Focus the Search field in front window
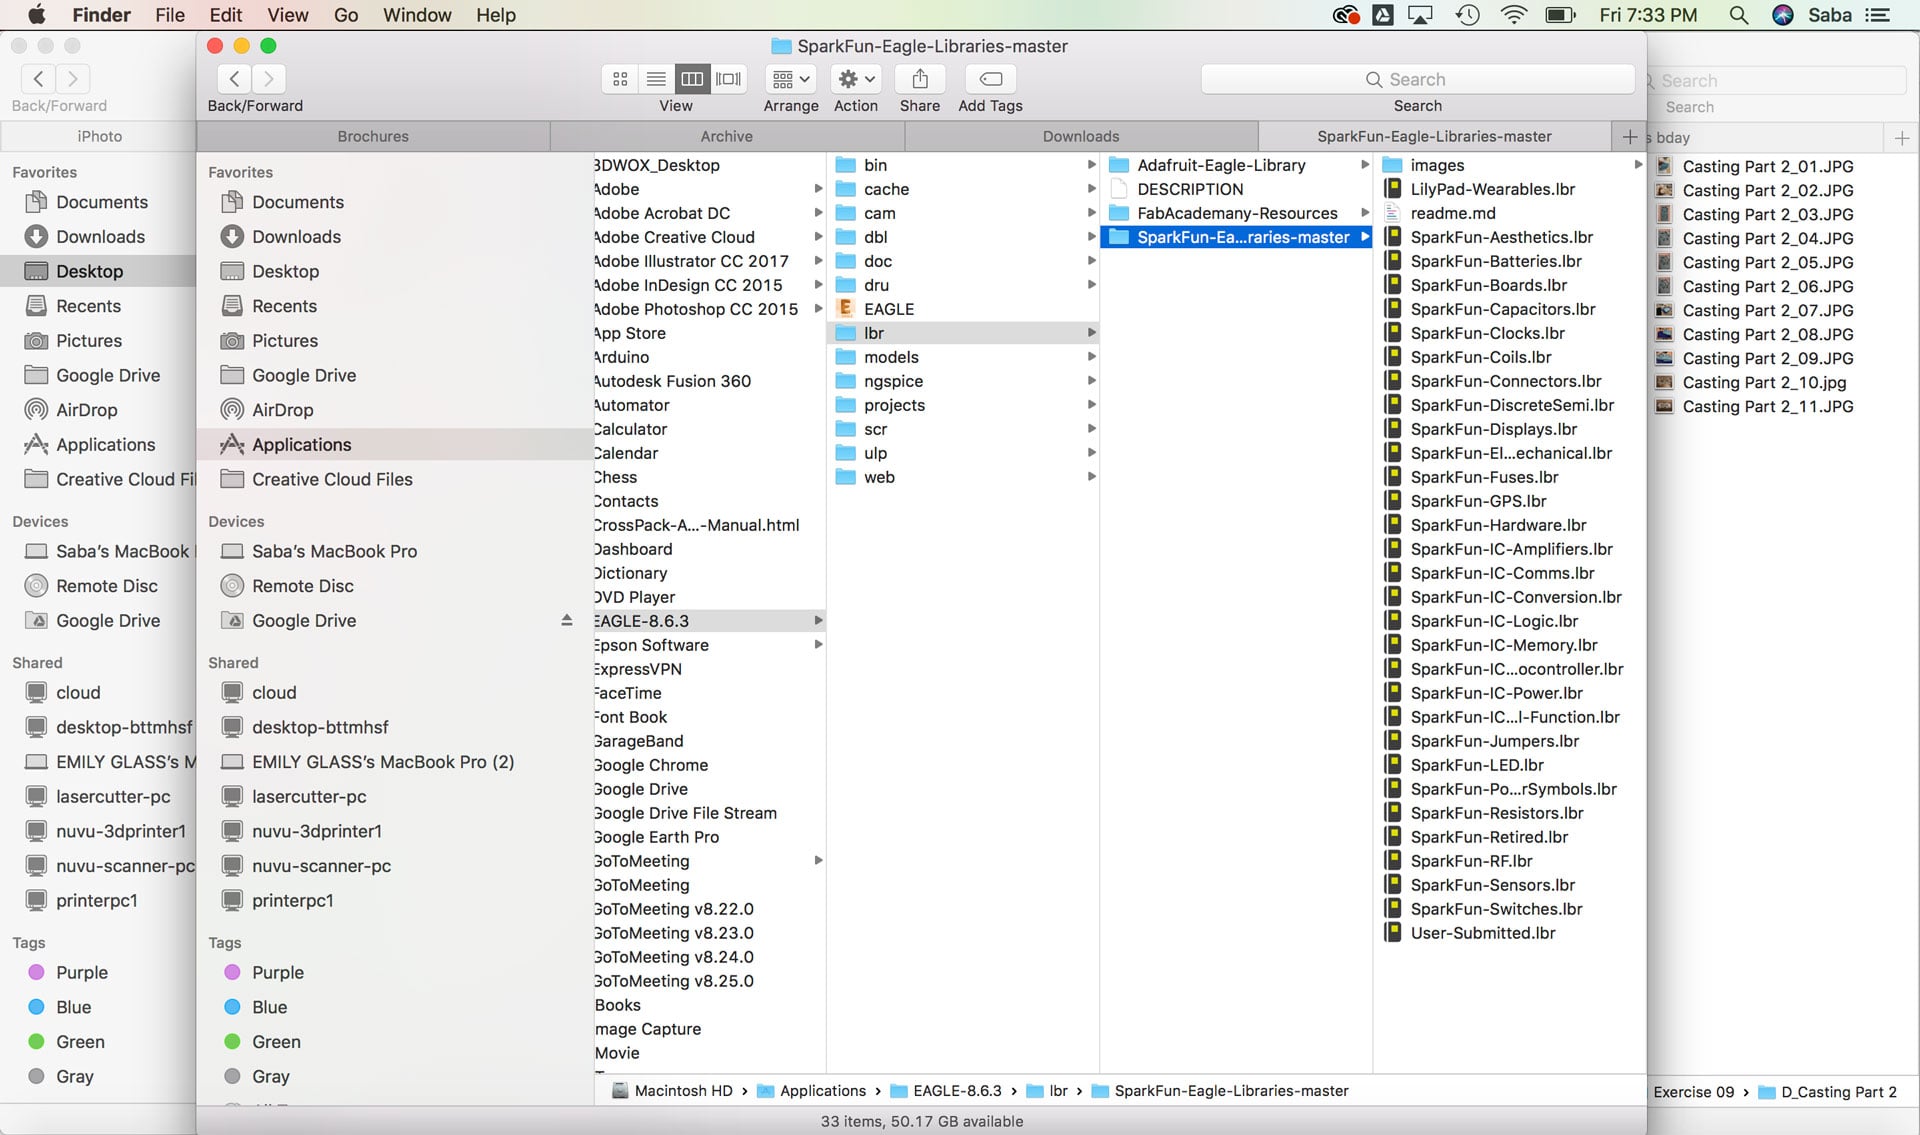1920x1135 pixels. (x=1417, y=79)
